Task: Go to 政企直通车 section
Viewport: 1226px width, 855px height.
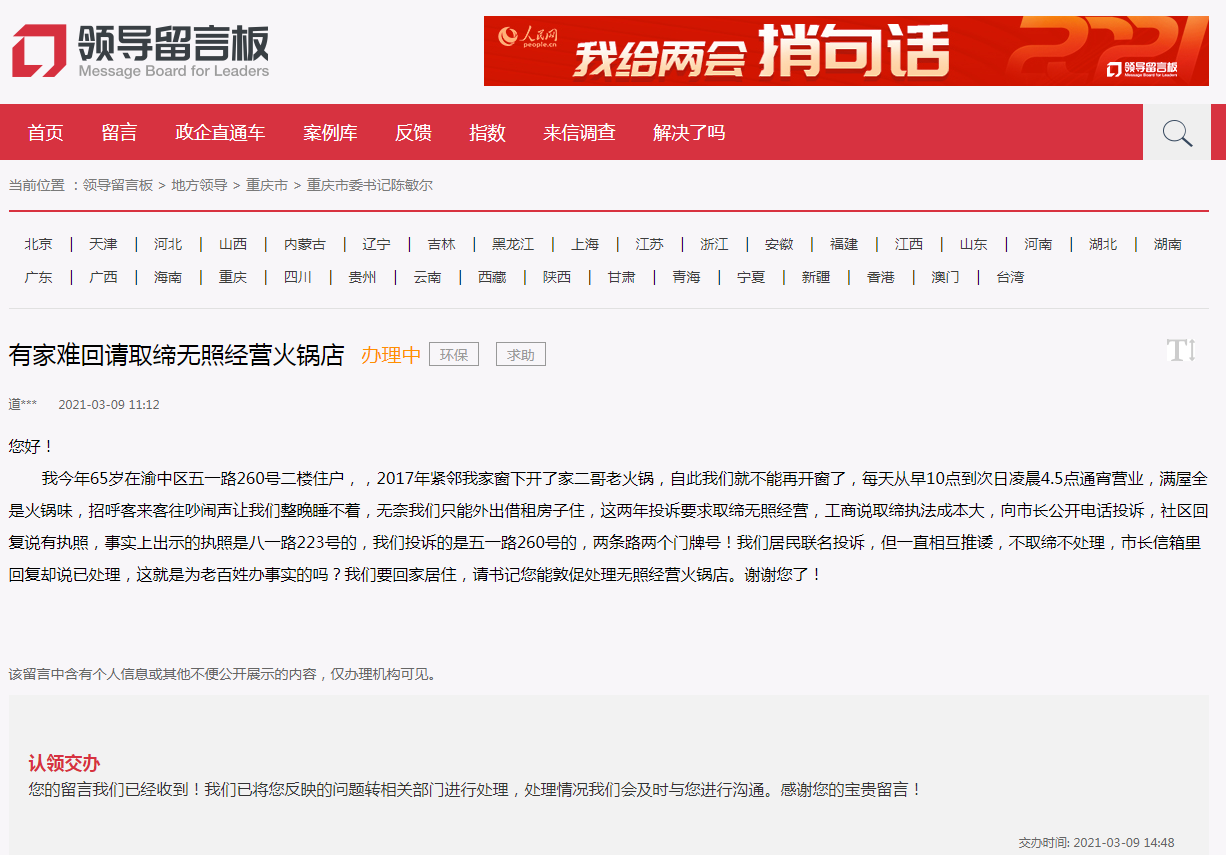Action: (x=220, y=133)
